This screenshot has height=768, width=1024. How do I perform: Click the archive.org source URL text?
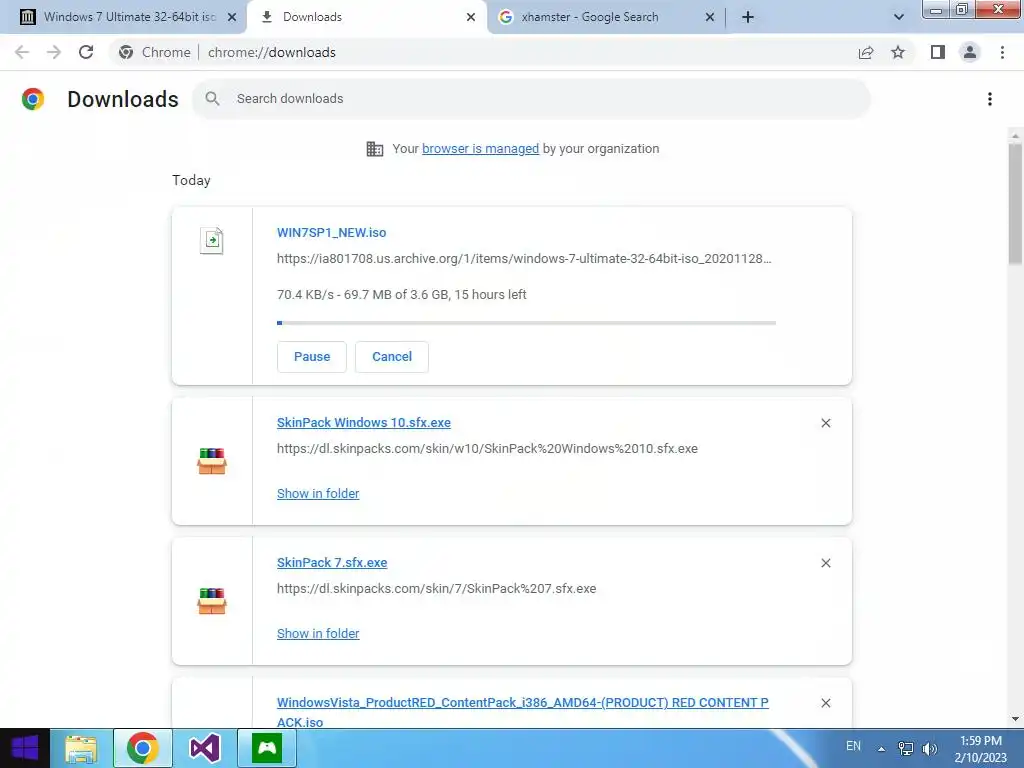pos(524,259)
